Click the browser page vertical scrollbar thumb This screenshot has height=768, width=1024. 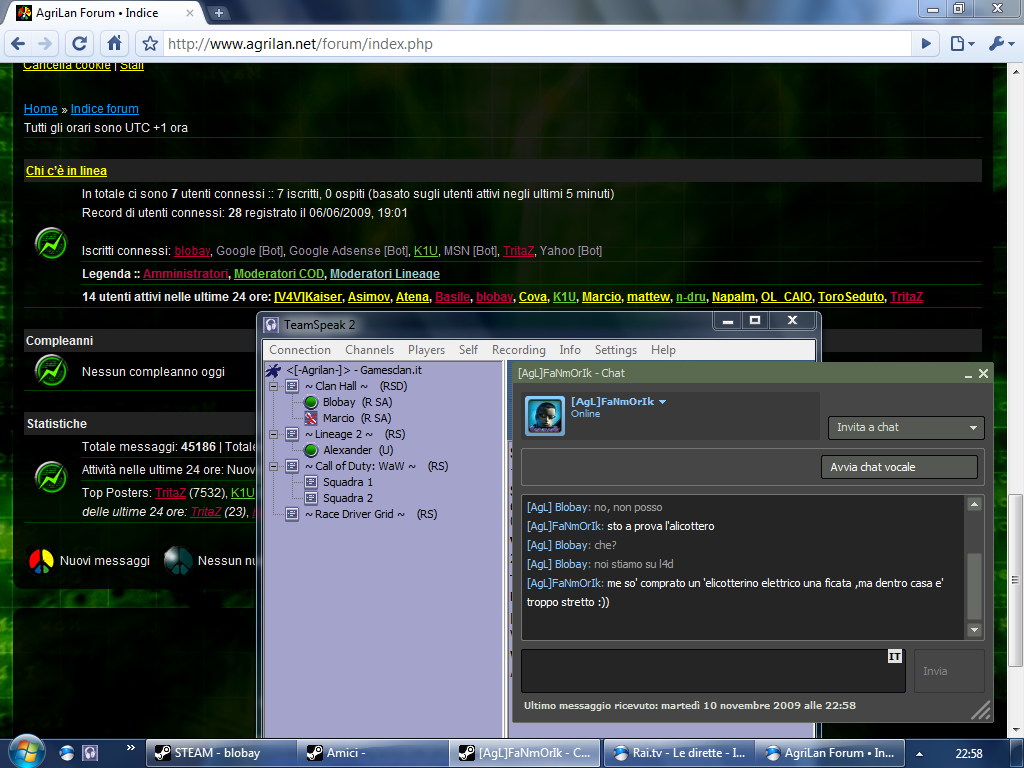[1016, 581]
